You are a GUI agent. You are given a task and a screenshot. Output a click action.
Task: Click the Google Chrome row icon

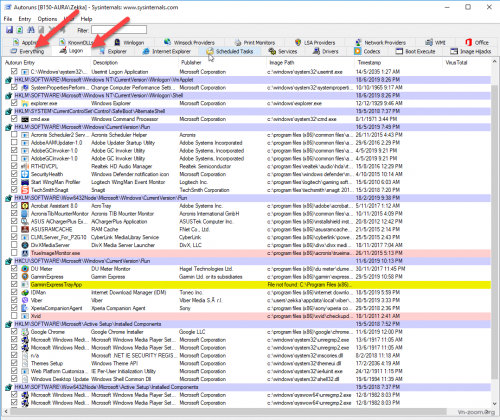click(25, 332)
